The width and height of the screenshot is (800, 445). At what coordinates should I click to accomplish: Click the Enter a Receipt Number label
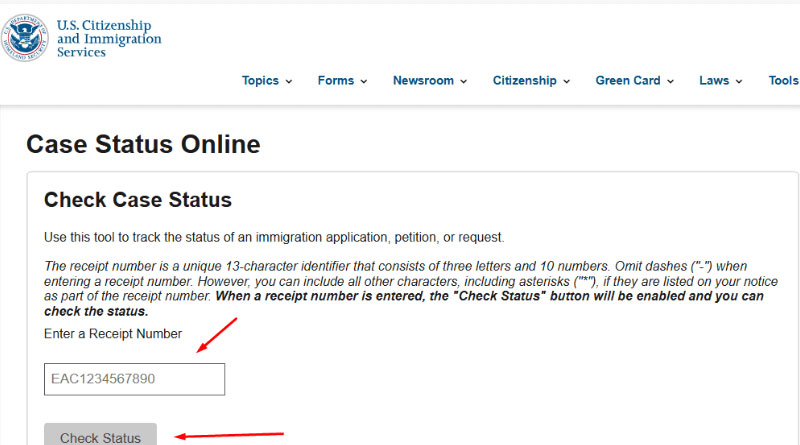click(113, 334)
